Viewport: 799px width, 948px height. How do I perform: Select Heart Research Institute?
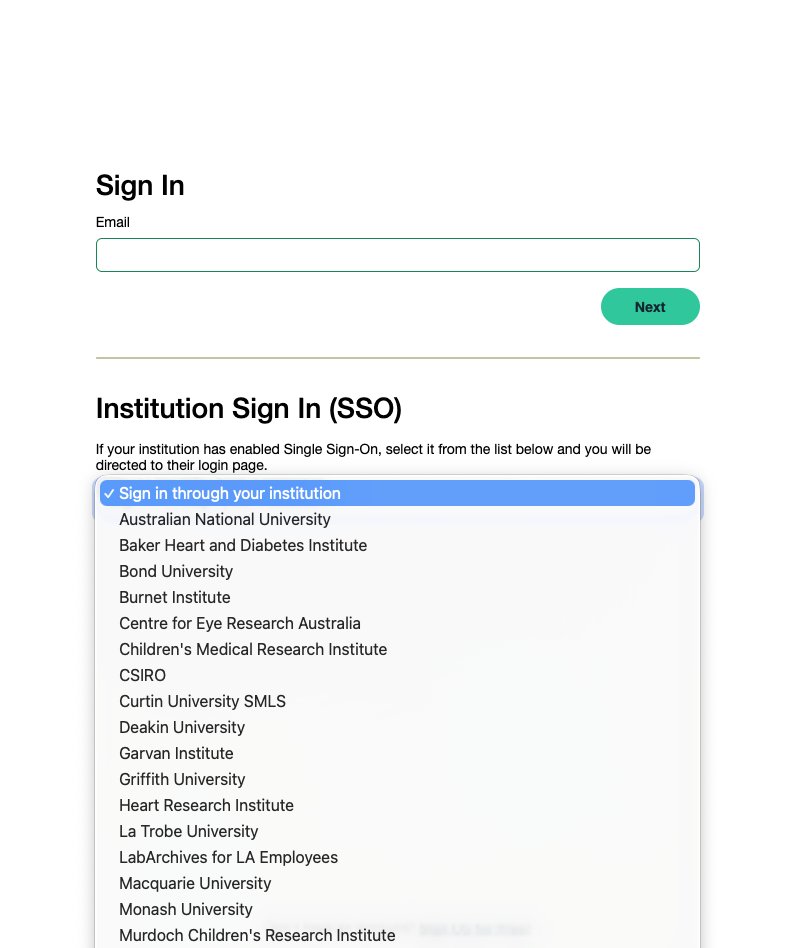point(207,805)
